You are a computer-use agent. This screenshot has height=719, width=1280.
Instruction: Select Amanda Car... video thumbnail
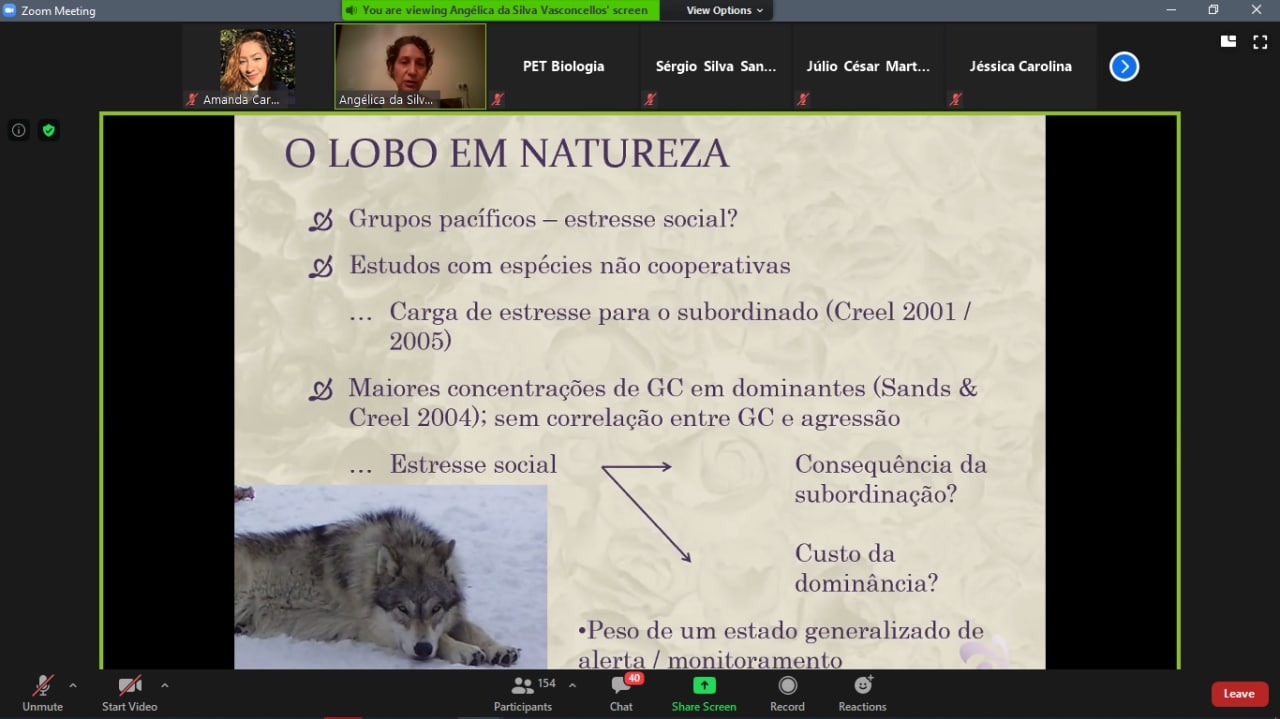click(x=257, y=66)
